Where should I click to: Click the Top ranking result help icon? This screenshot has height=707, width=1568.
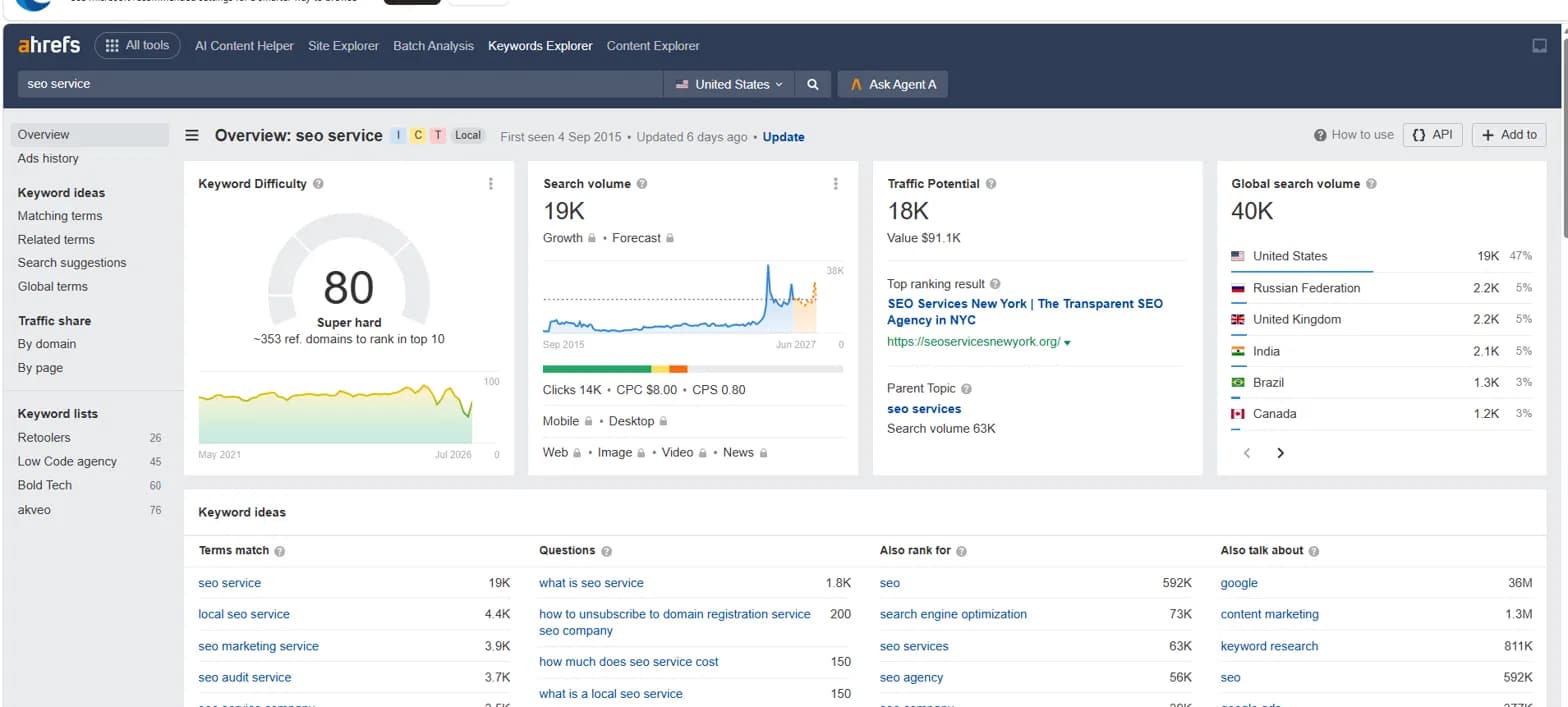point(995,284)
